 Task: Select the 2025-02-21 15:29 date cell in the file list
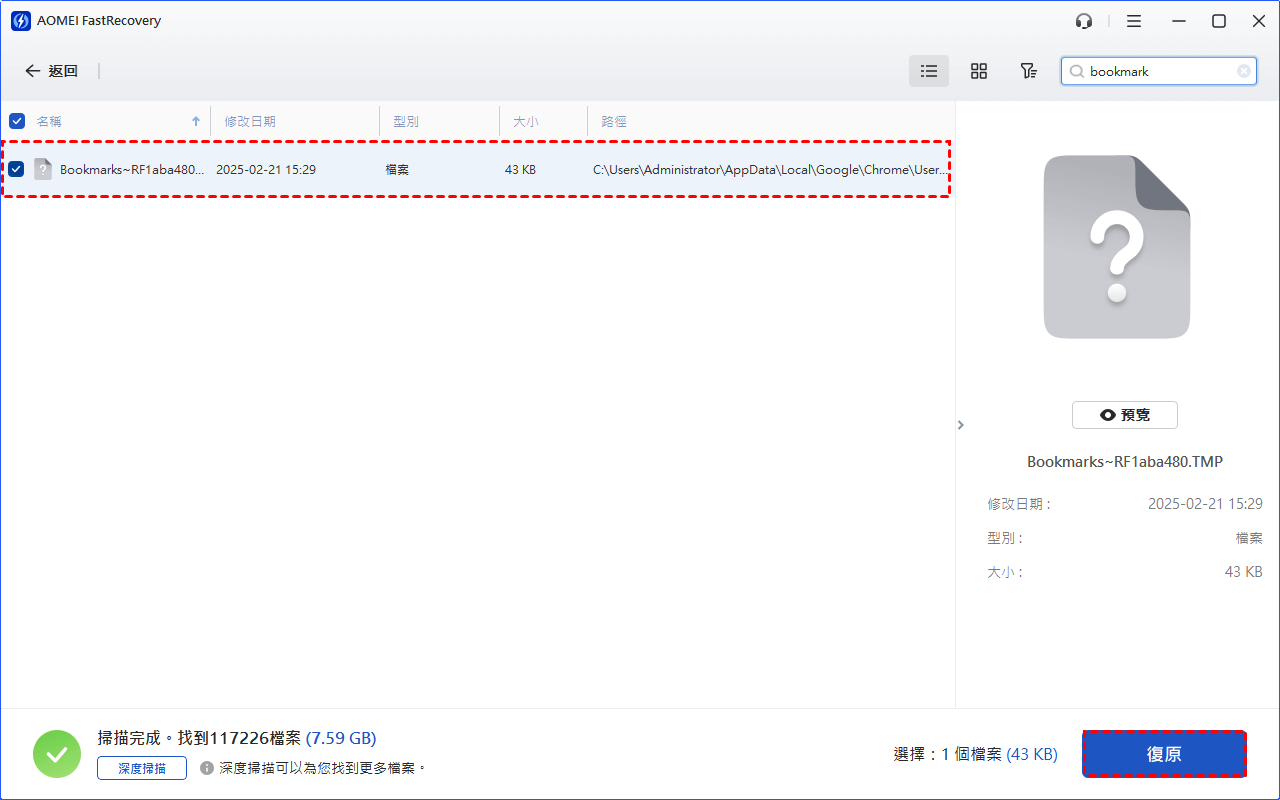[266, 170]
